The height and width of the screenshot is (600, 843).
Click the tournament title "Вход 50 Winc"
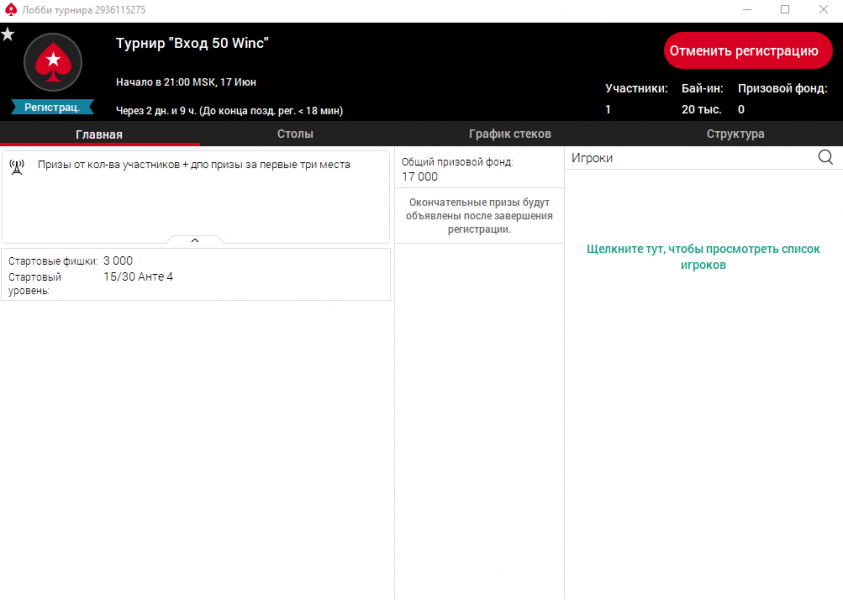tap(193, 44)
